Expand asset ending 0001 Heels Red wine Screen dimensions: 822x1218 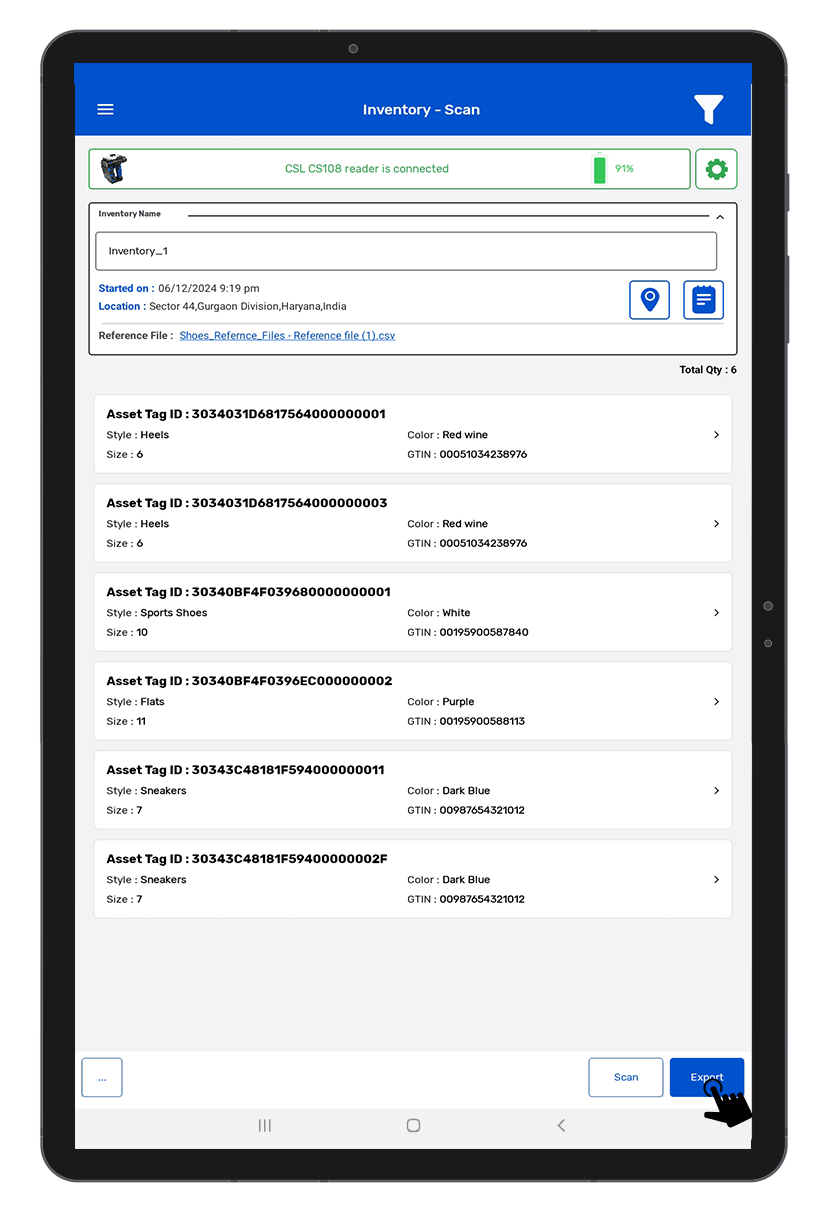pyautogui.click(x=716, y=435)
